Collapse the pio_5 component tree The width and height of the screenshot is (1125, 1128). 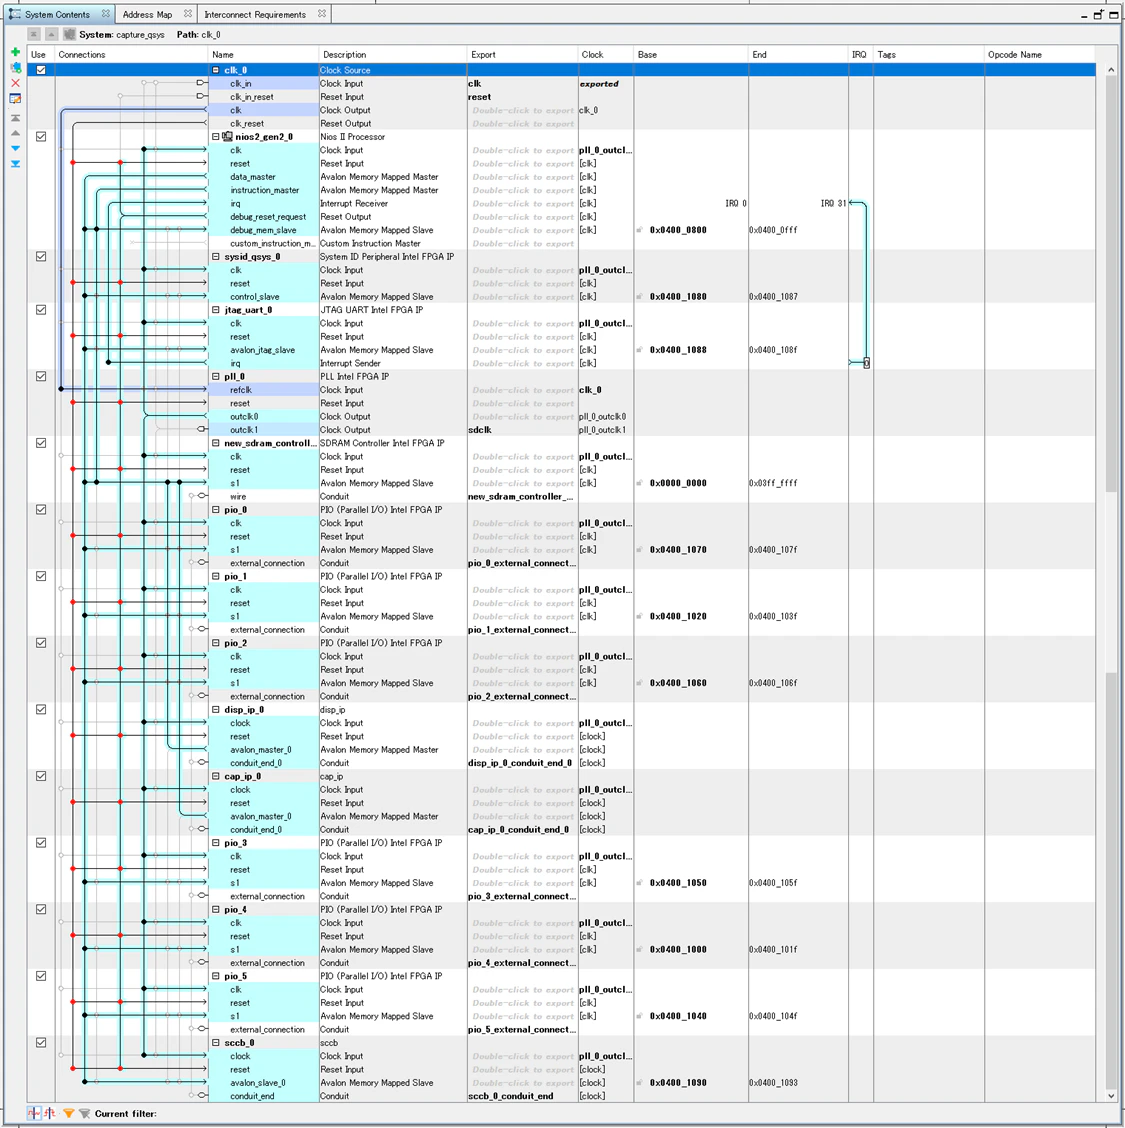(x=216, y=976)
